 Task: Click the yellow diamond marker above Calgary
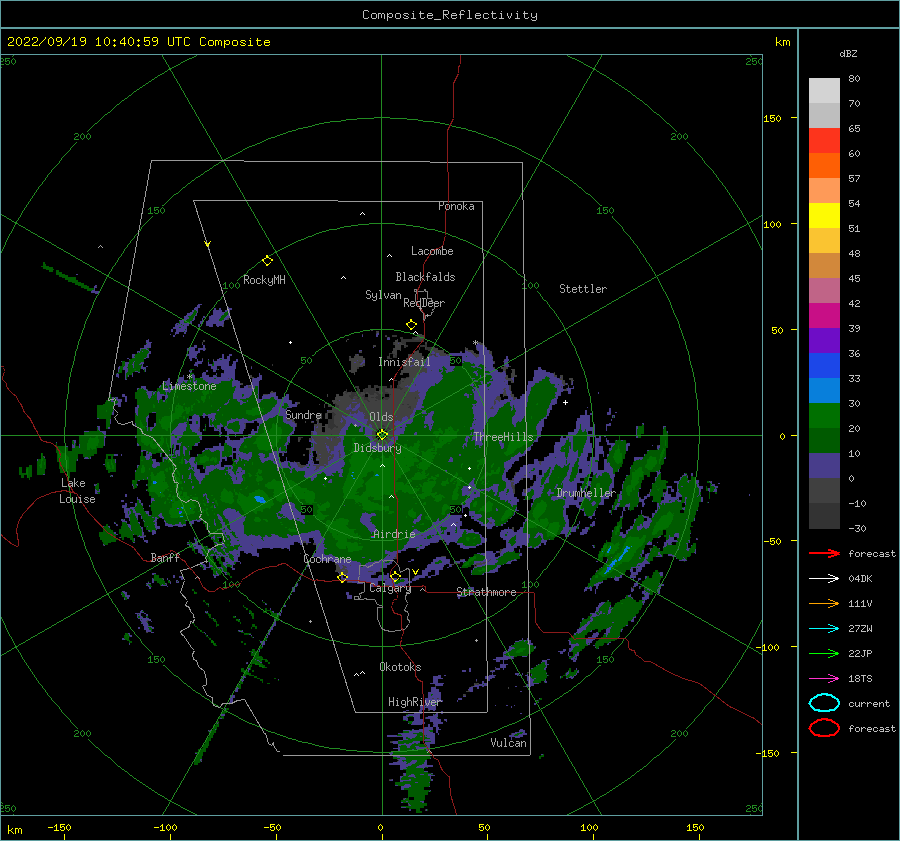(x=395, y=576)
